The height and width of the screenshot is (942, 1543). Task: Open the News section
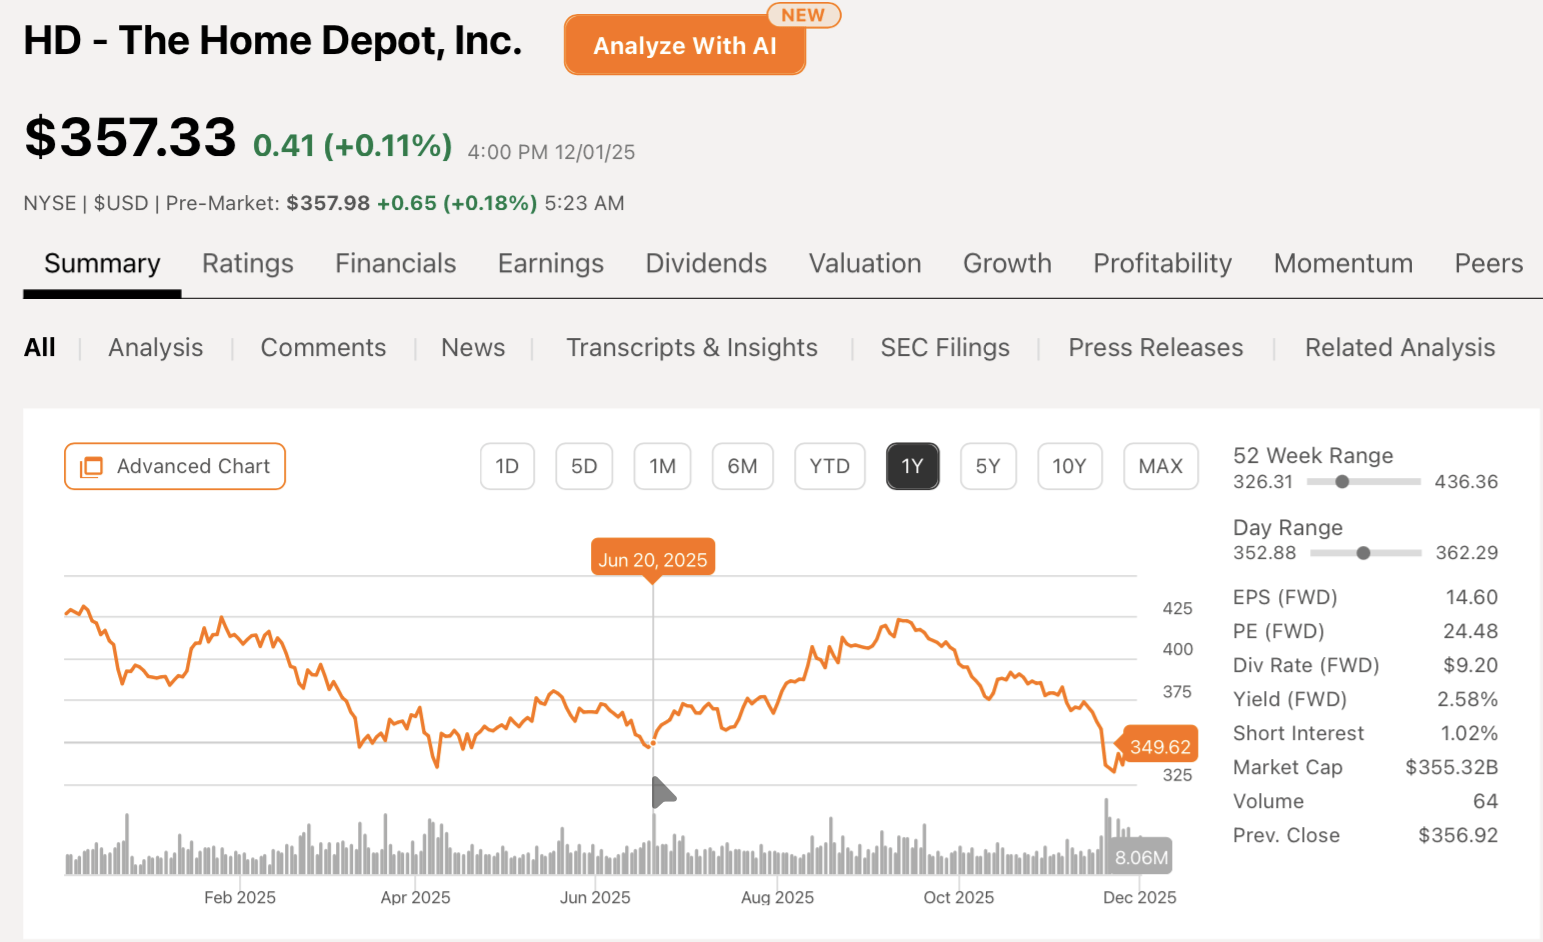pos(472,347)
